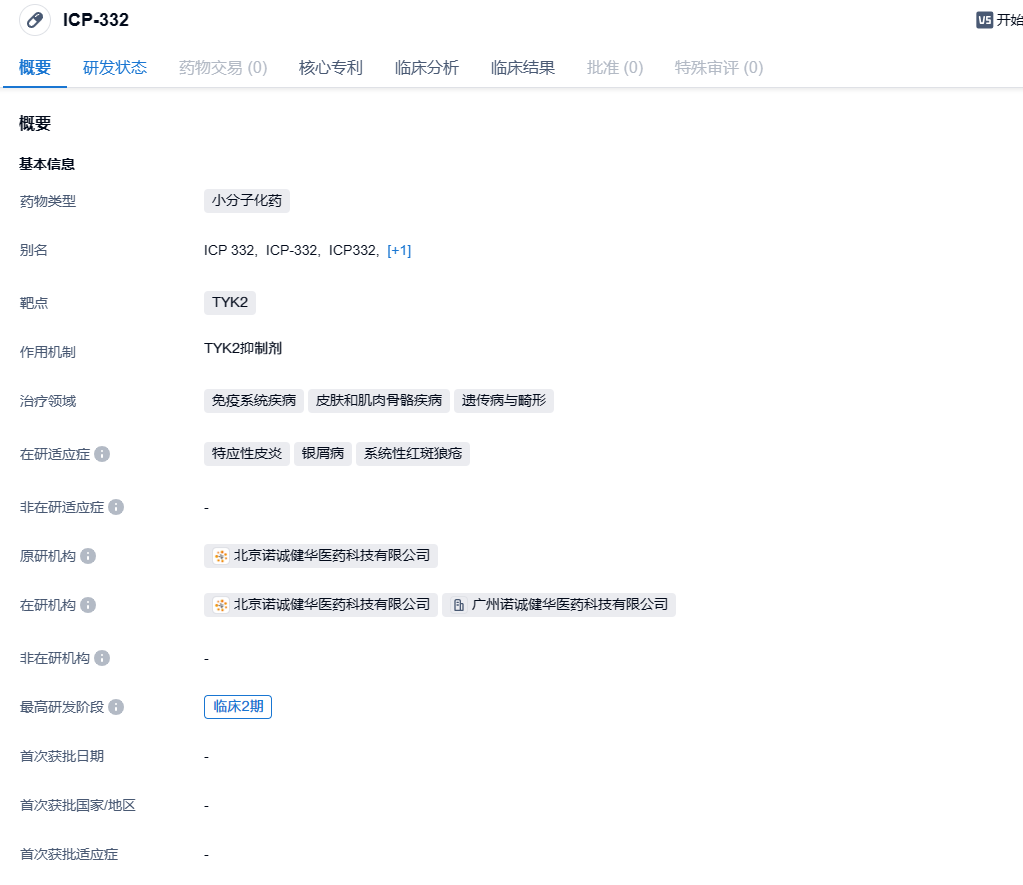Select the 小分子化药 drug type tag
This screenshot has width=1023, height=885.
click(247, 201)
